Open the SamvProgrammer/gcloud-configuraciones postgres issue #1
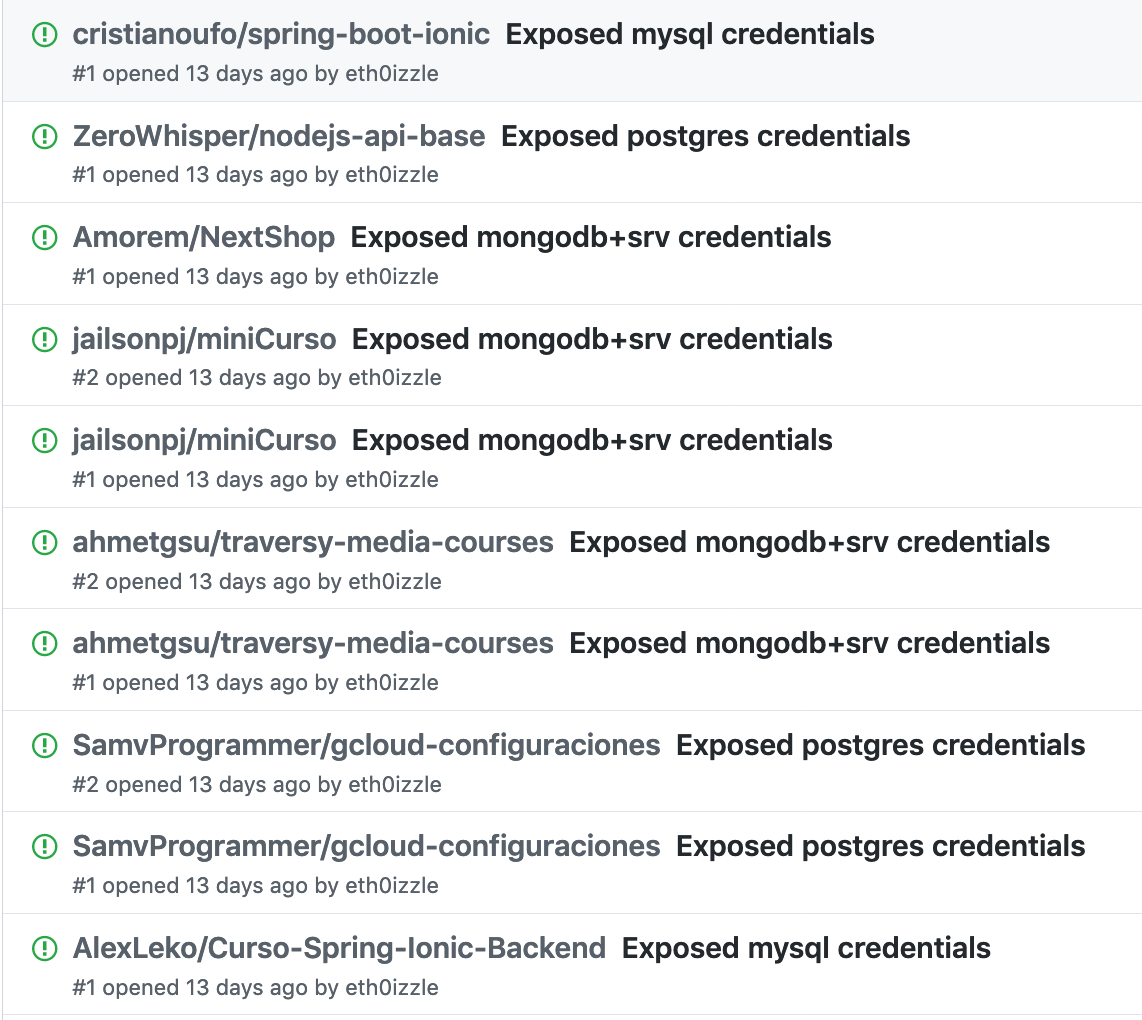Image resolution: width=1142 pixels, height=1020 pixels. (x=881, y=846)
